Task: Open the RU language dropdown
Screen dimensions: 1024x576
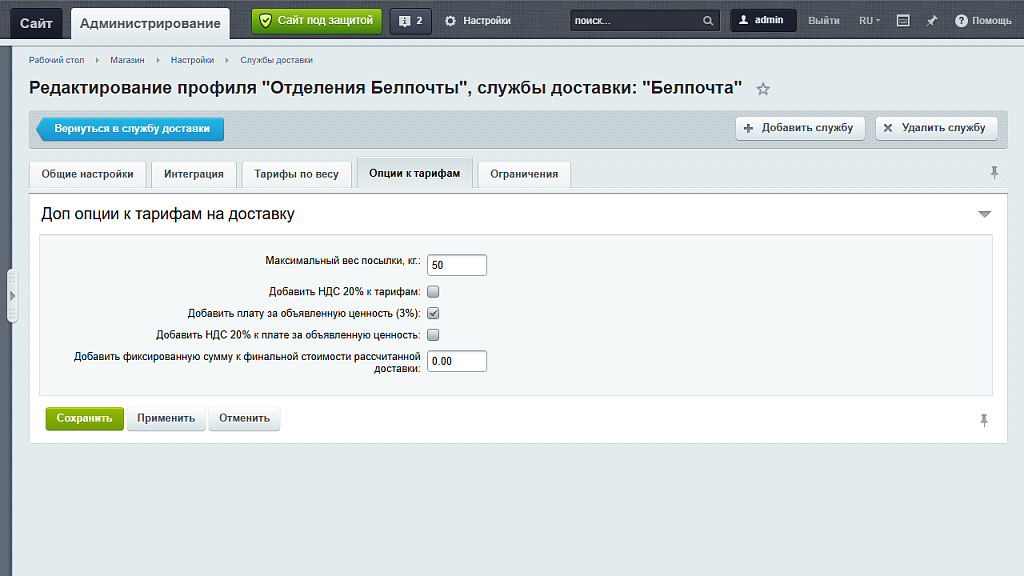Action: pos(869,21)
